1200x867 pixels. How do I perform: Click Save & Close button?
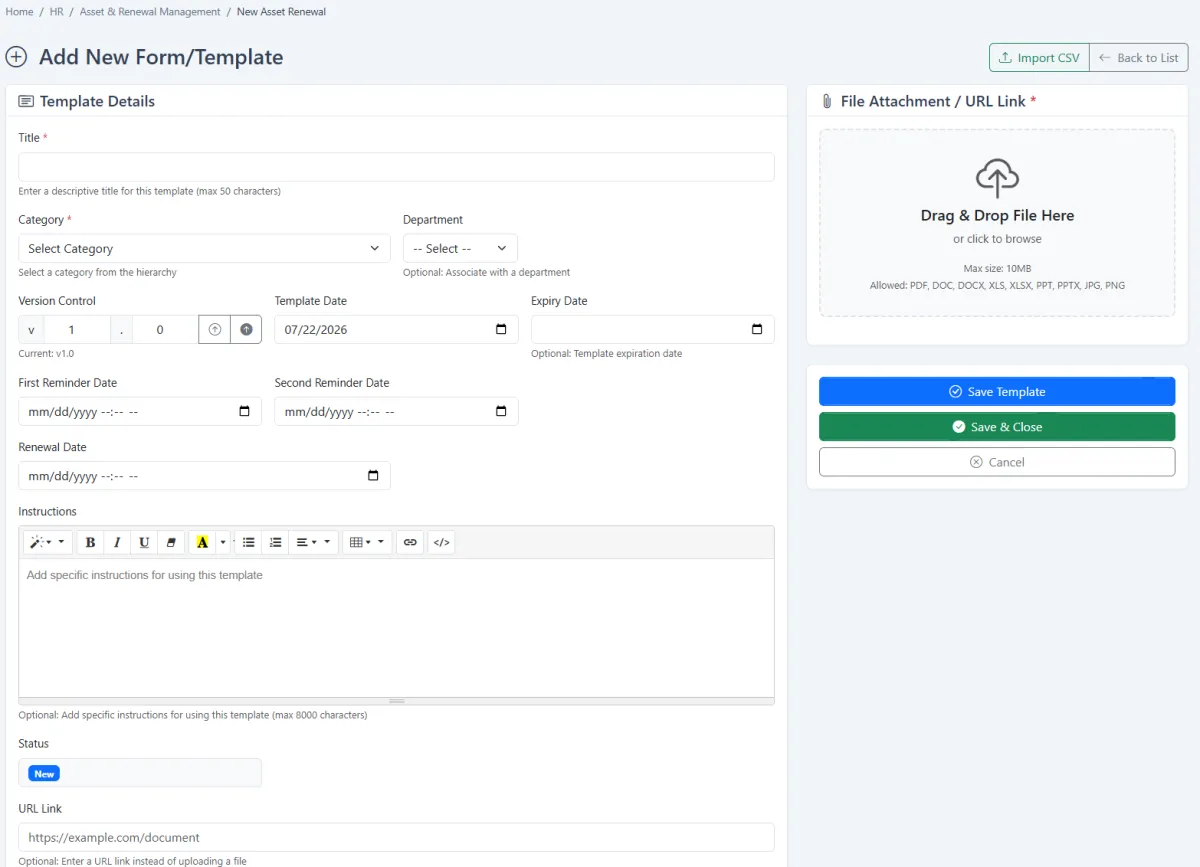997,427
